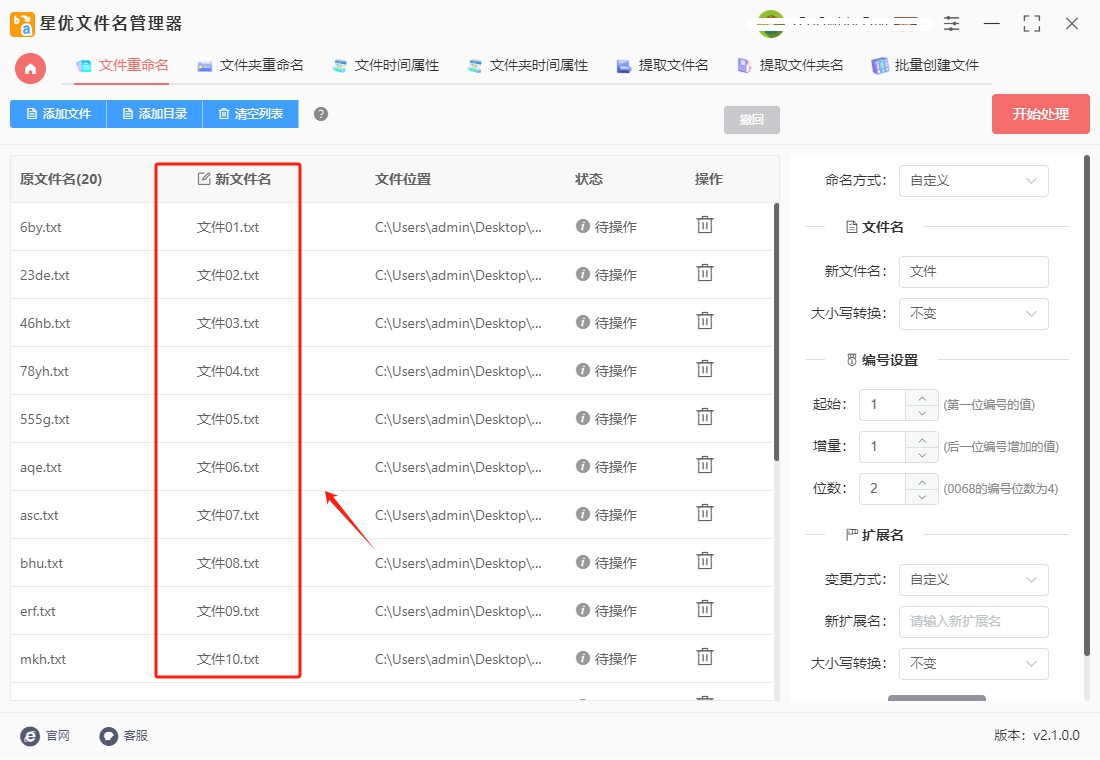Select the 文件10.txt new file name
The height and width of the screenshot is (760, 1100).
click(x=228, y=659)
